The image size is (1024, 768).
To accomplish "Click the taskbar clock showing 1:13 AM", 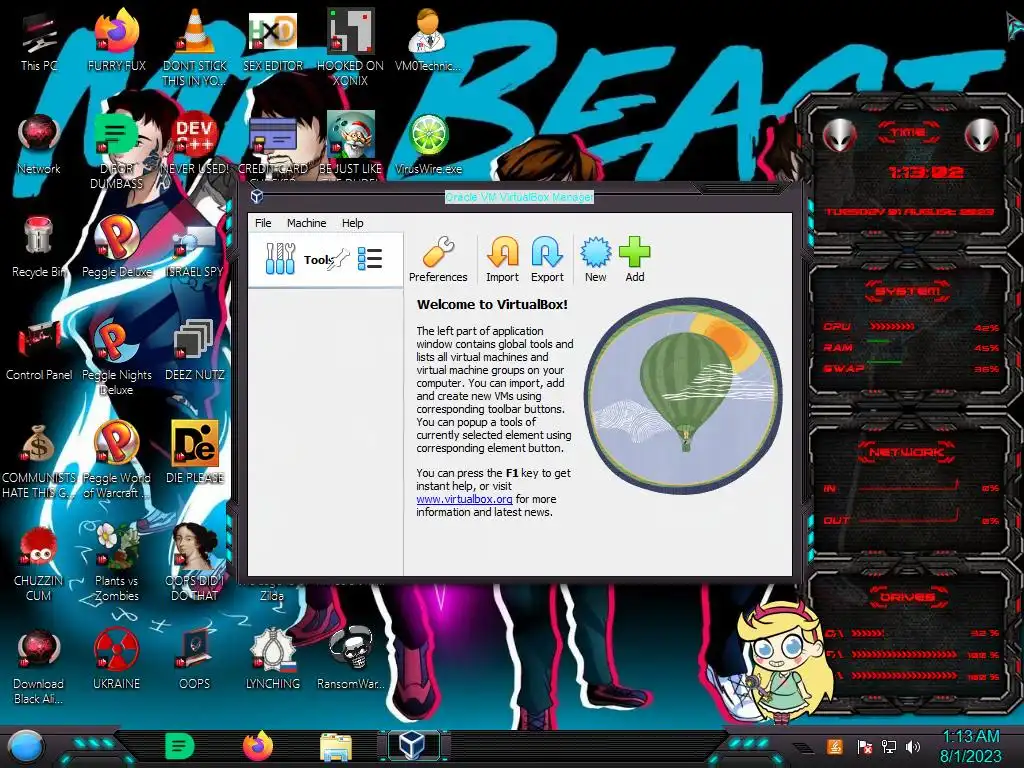I will point(971,746).
